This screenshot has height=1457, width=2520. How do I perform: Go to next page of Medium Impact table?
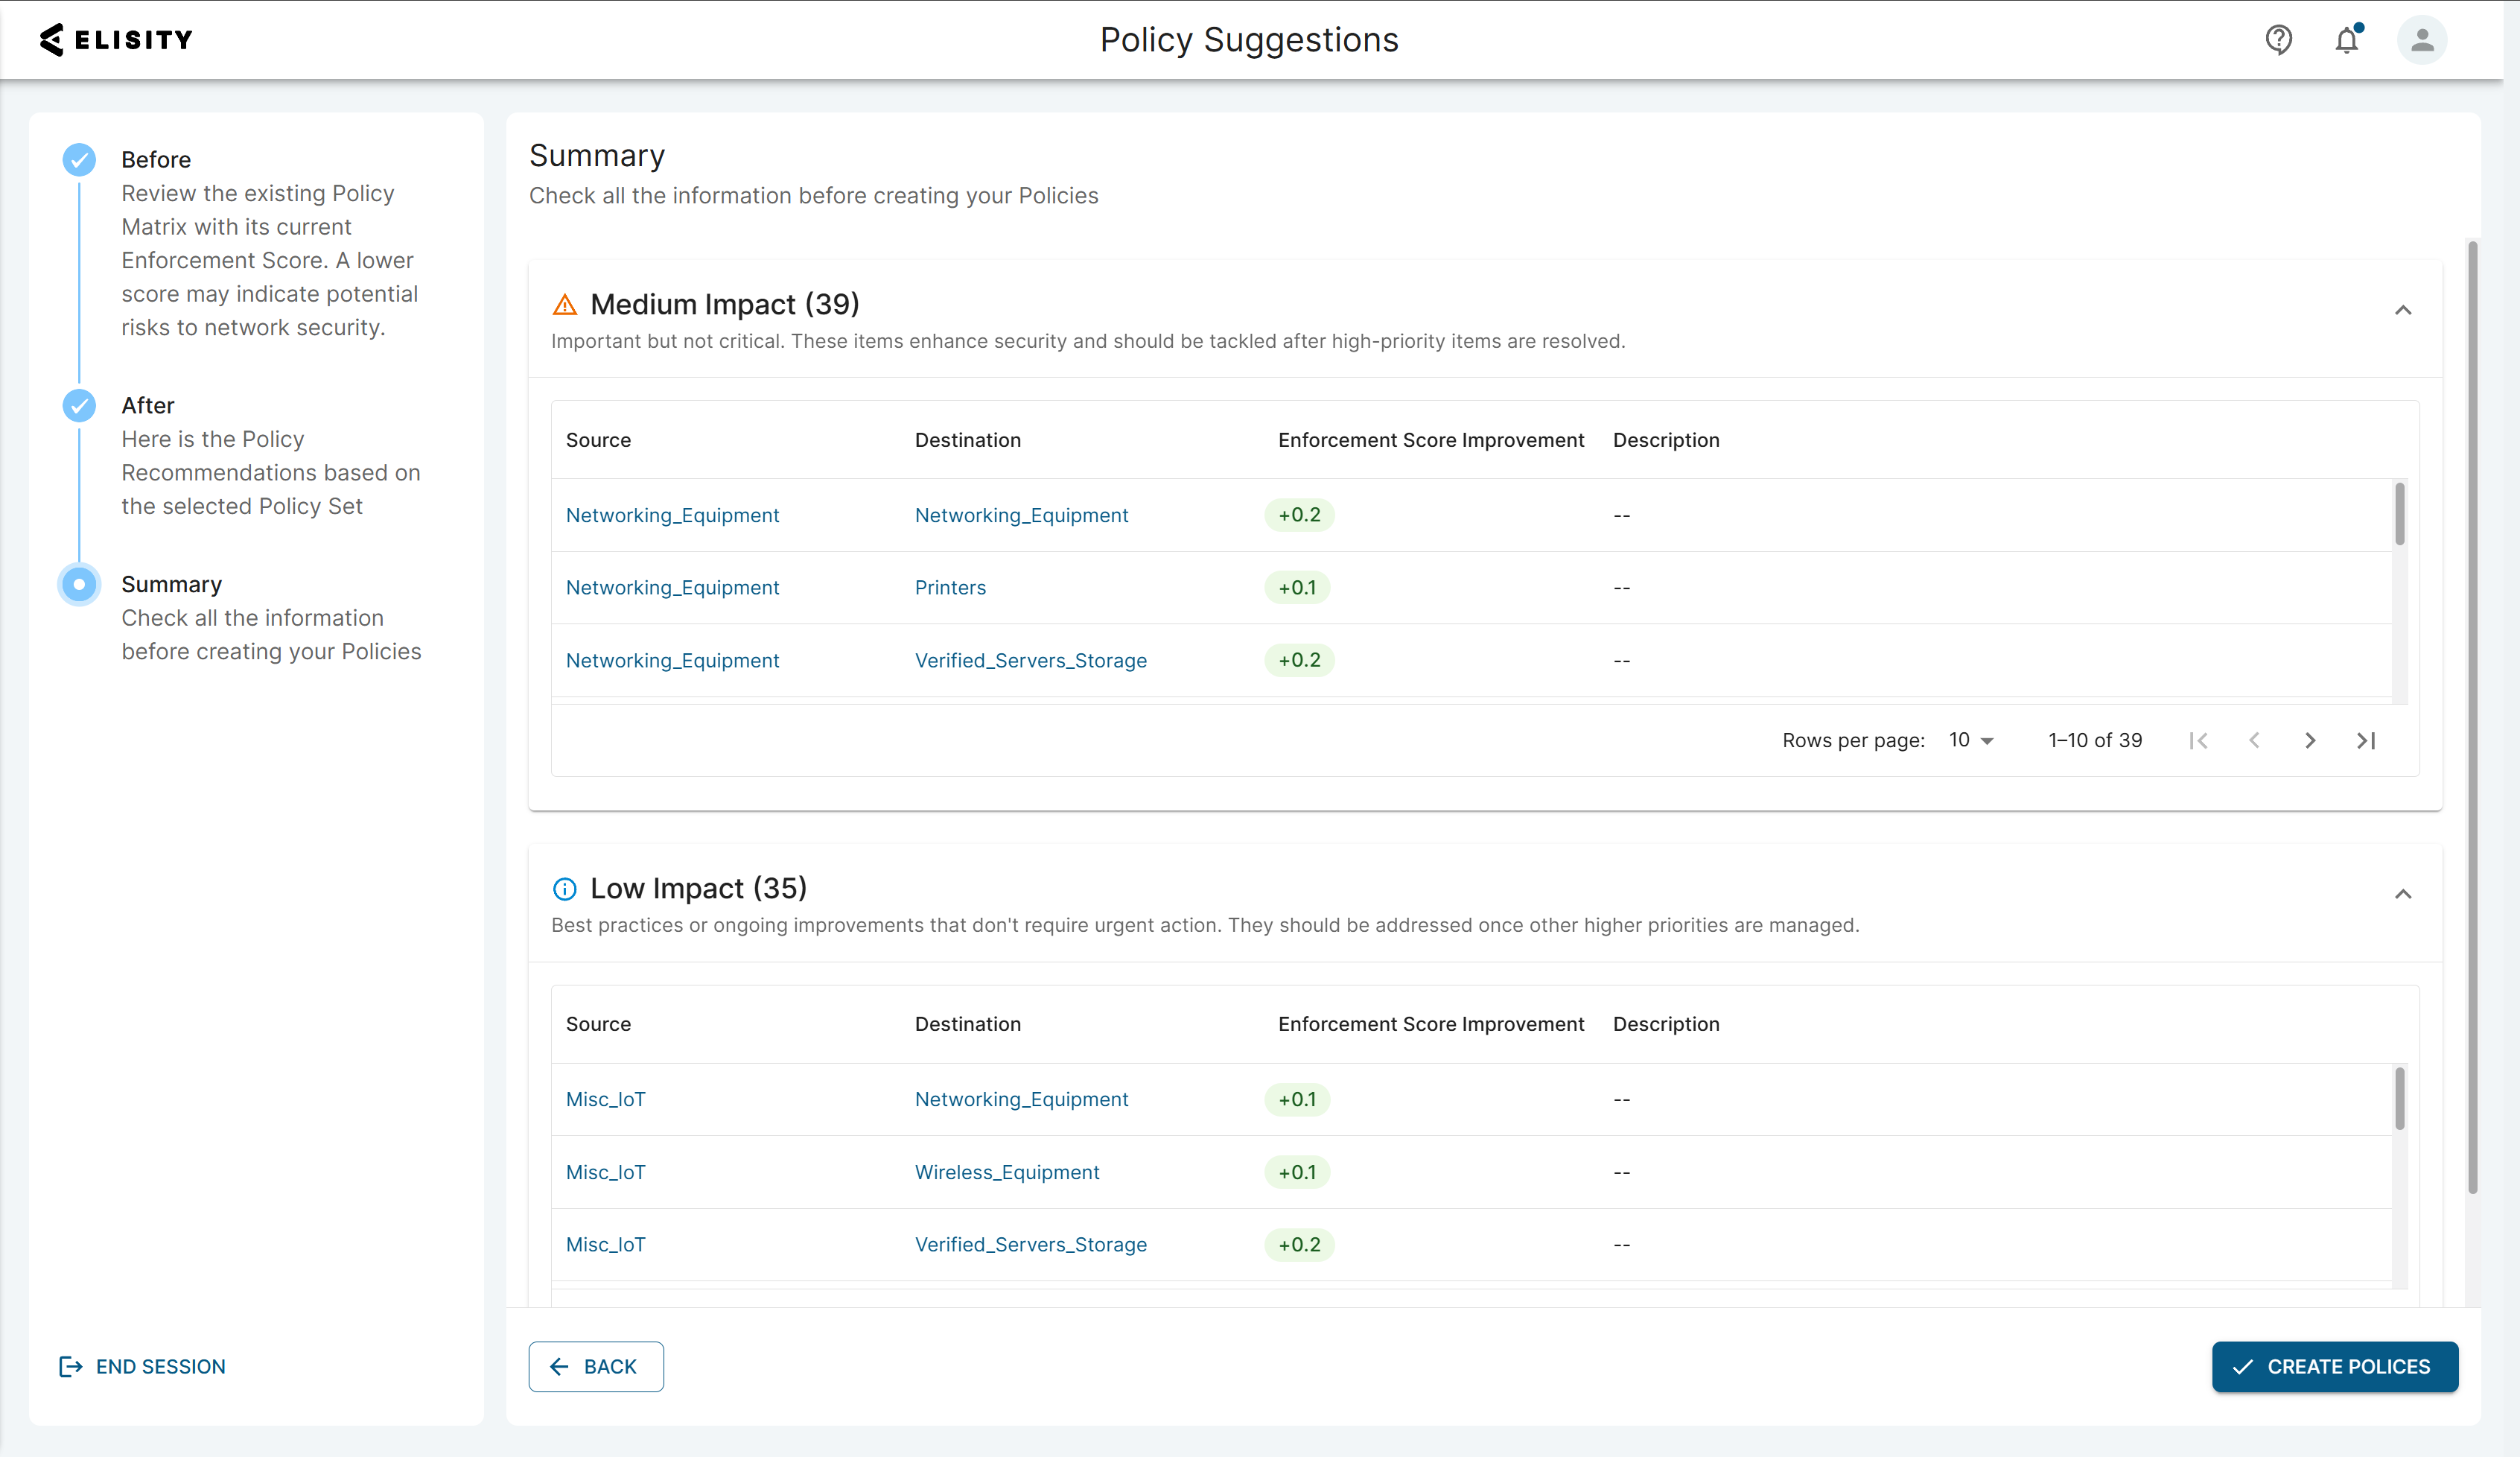click(x=2309, y=741)
